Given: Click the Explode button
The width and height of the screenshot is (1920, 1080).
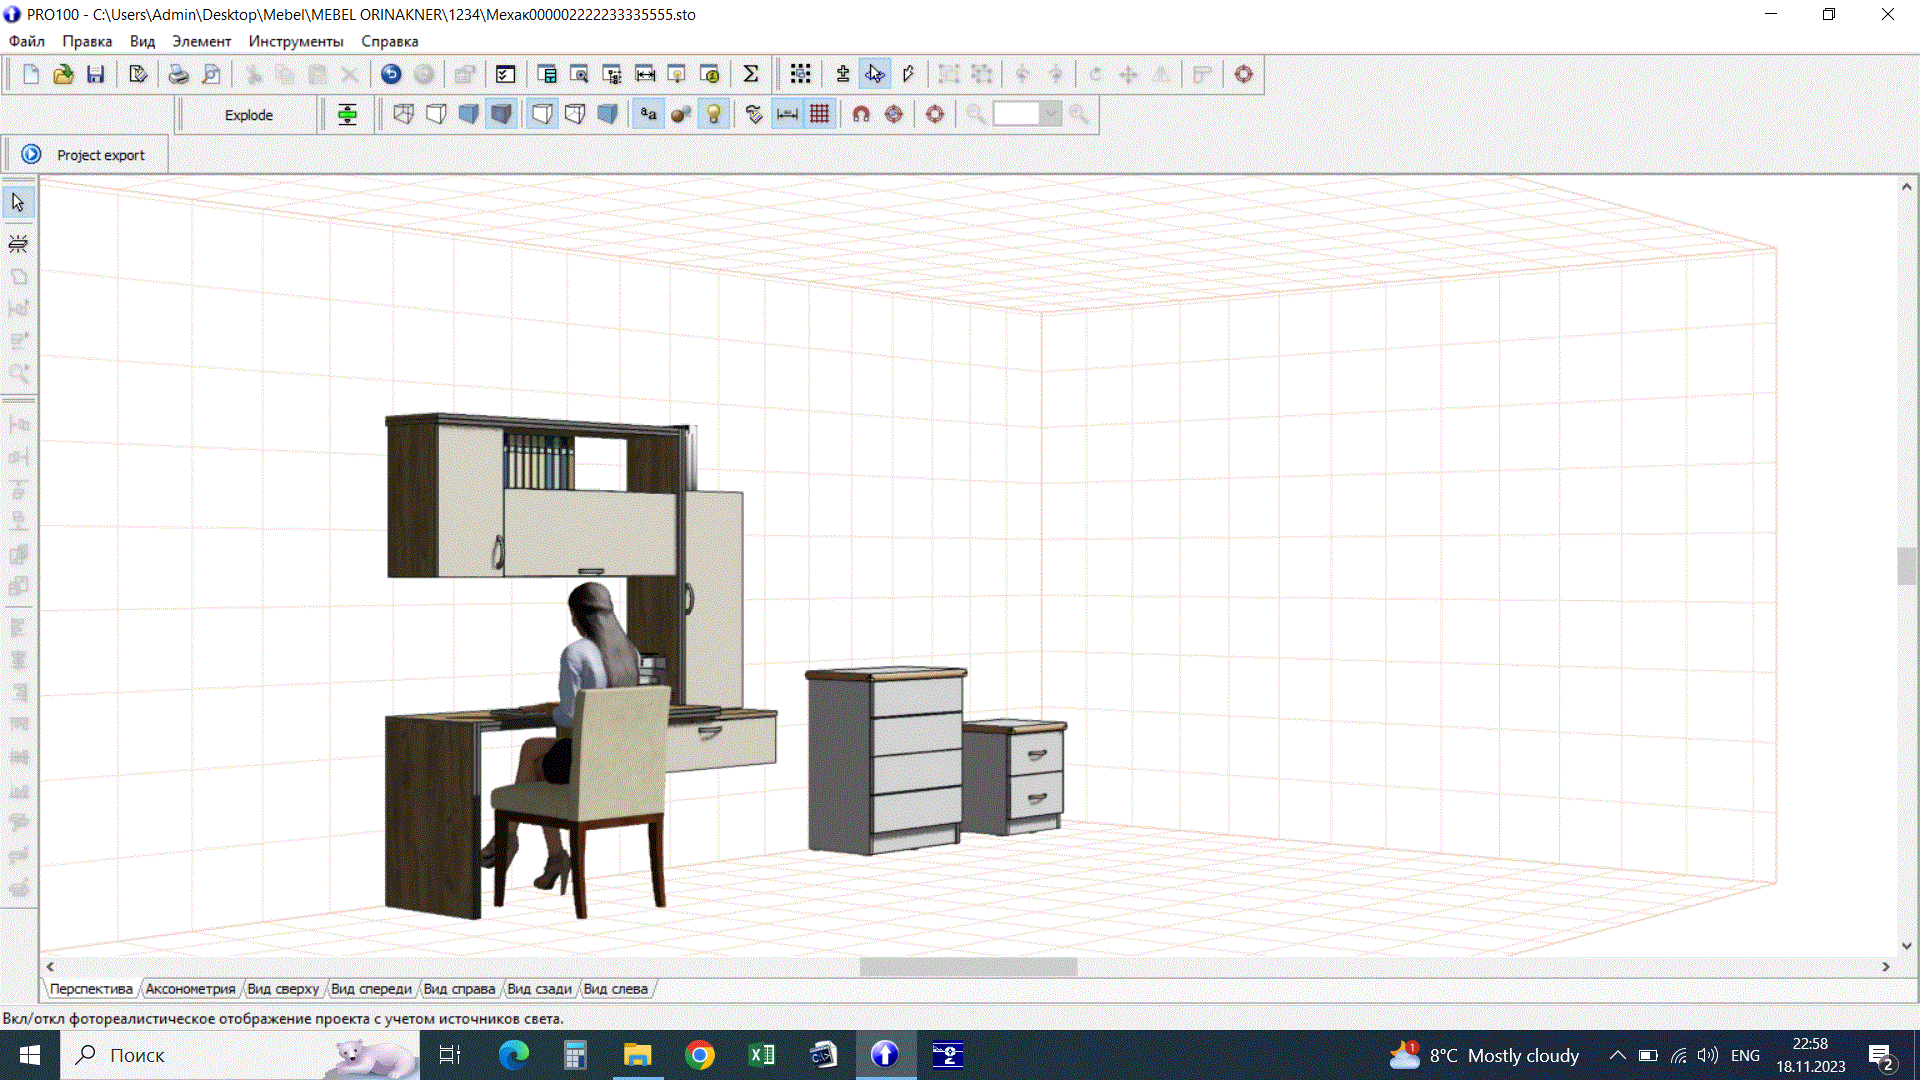Looking at the screenshot, I should [x=246, y=114].
